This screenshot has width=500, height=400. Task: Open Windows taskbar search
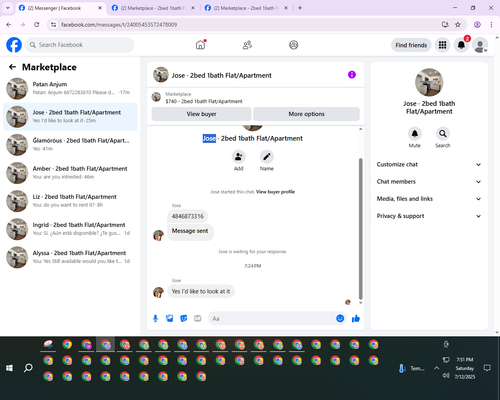(28, 368)
